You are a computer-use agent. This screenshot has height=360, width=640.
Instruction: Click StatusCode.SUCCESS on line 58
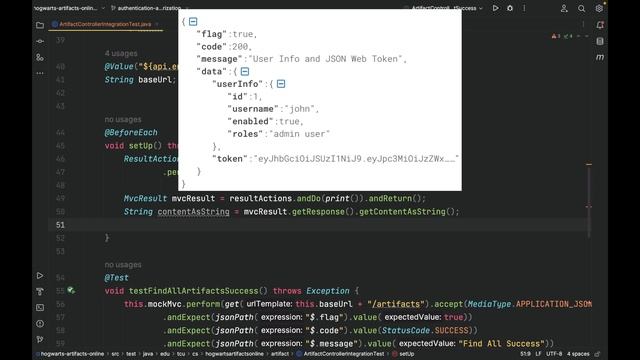pyautogui.click(x=425, y=330)
